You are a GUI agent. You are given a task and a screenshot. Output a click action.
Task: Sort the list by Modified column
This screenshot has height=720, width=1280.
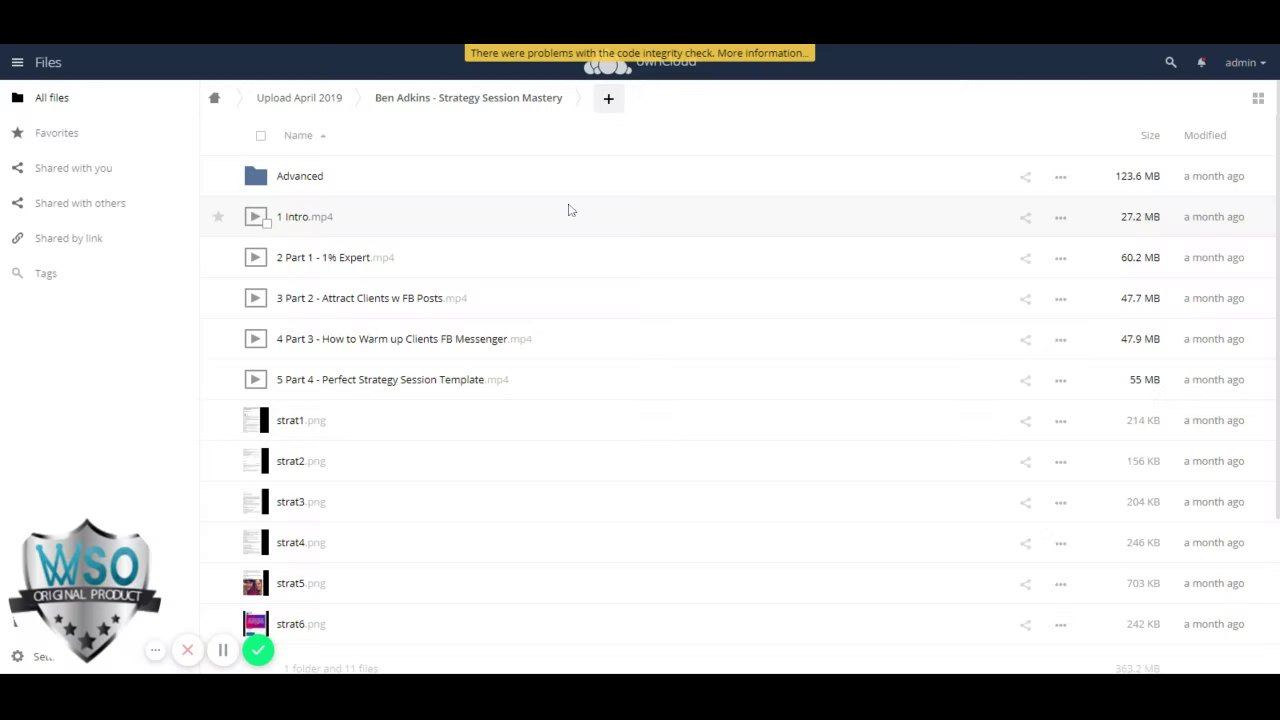[1204, 135]
